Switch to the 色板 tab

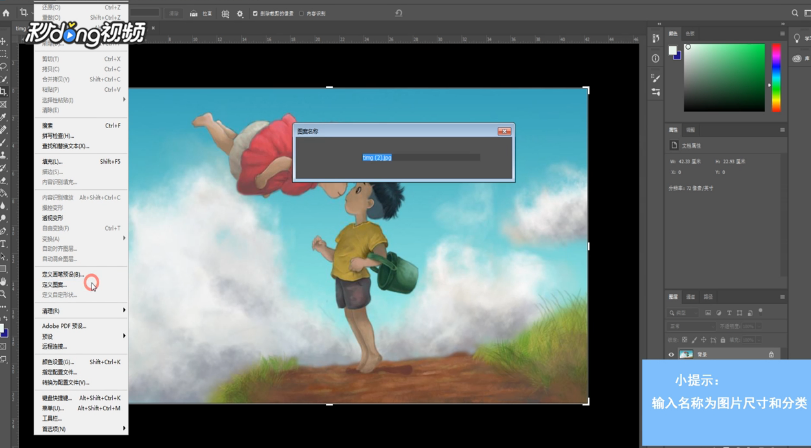pyautogui.click(x=690, y=34)
